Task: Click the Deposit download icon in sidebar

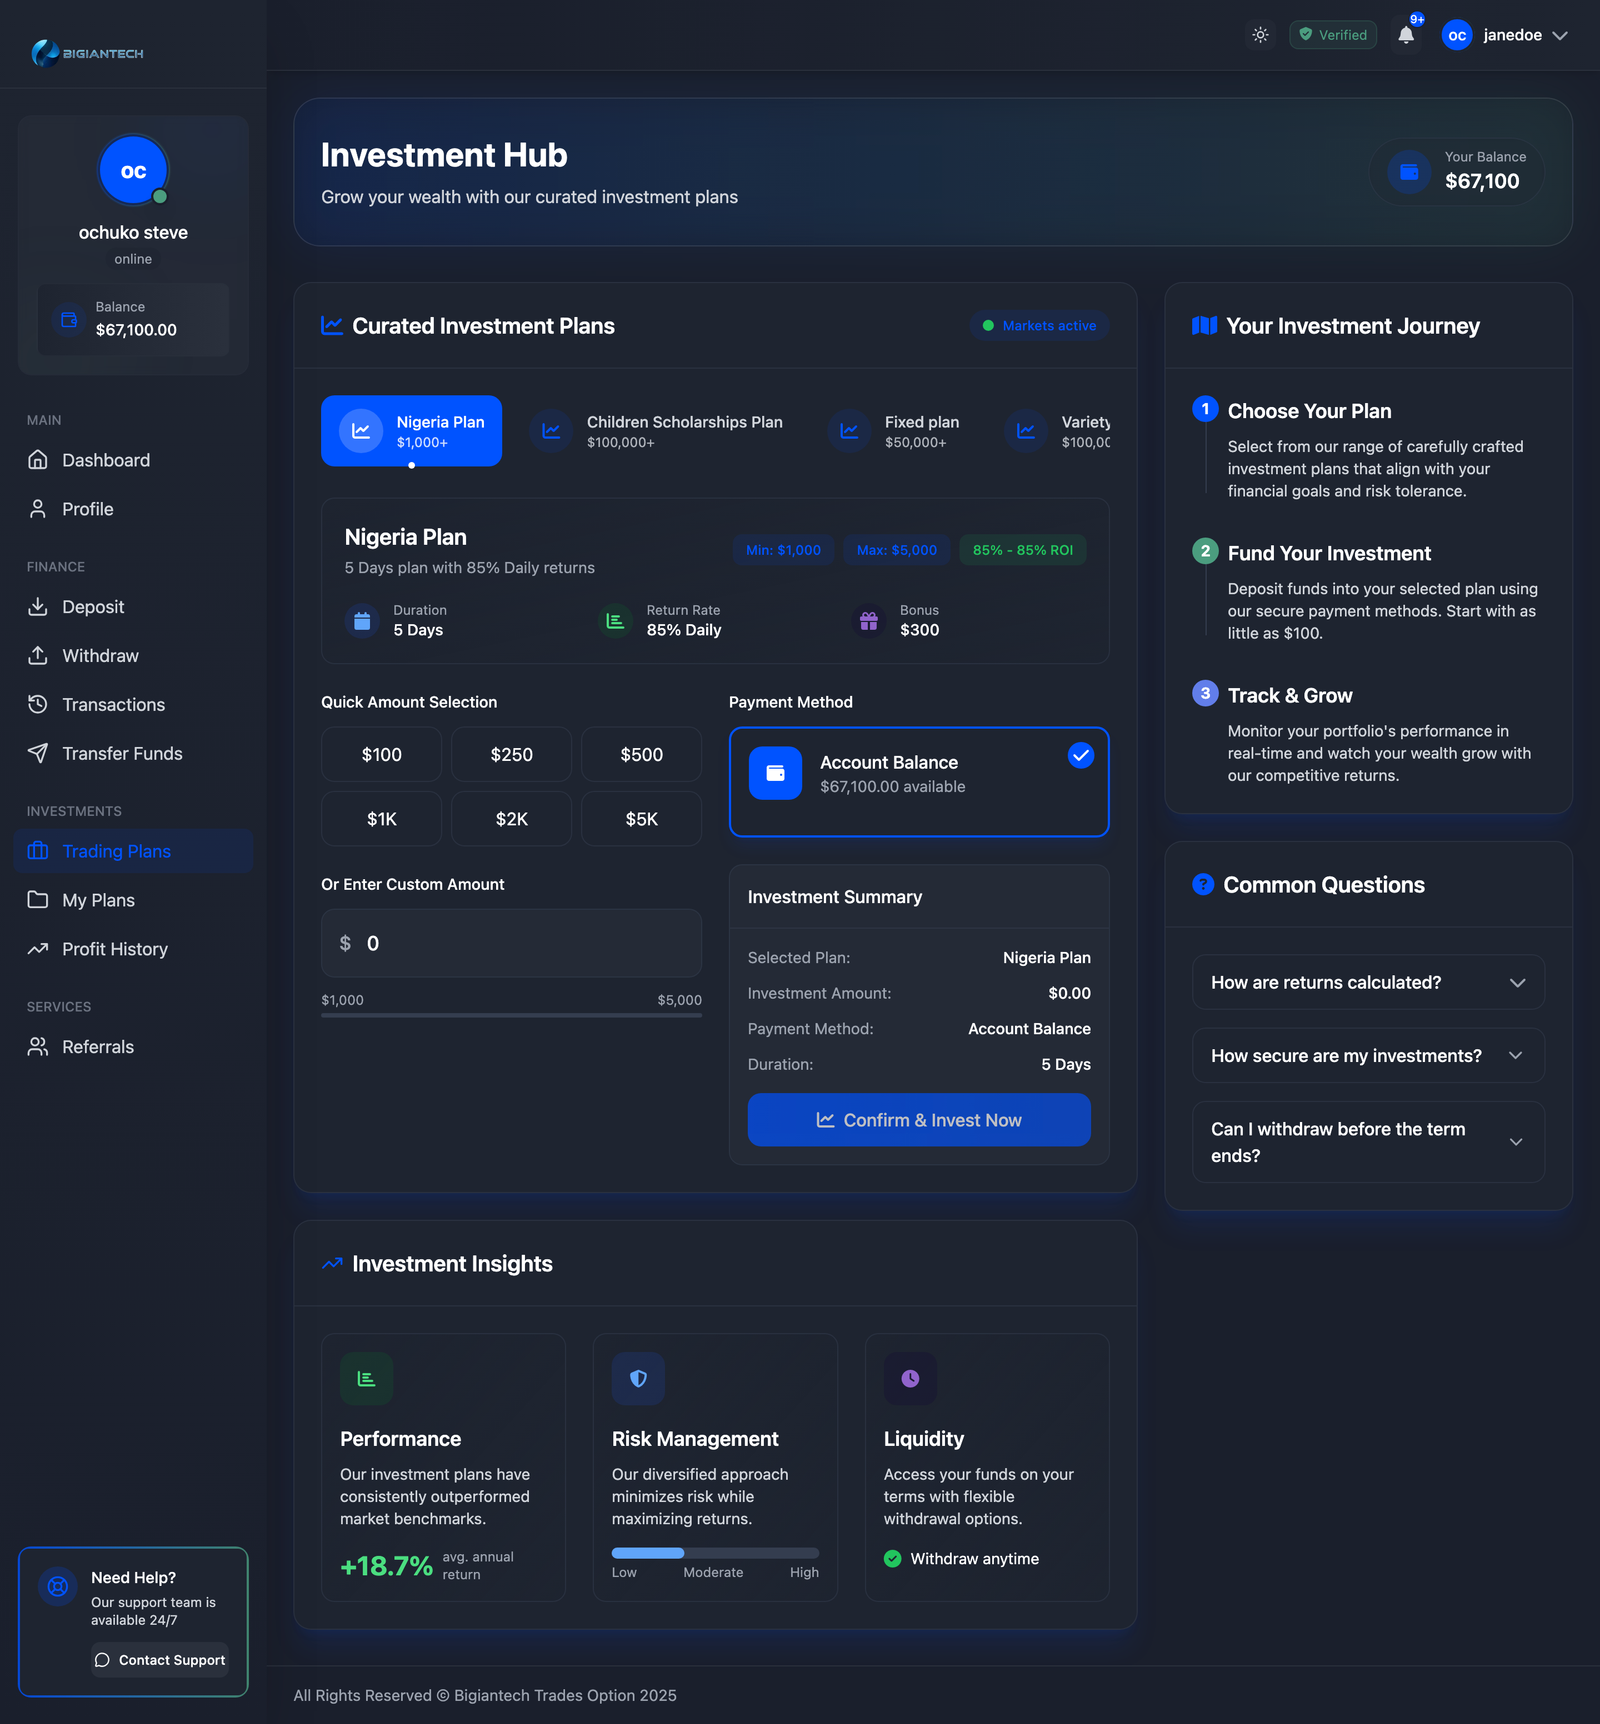Action: [x=38, y=607]
